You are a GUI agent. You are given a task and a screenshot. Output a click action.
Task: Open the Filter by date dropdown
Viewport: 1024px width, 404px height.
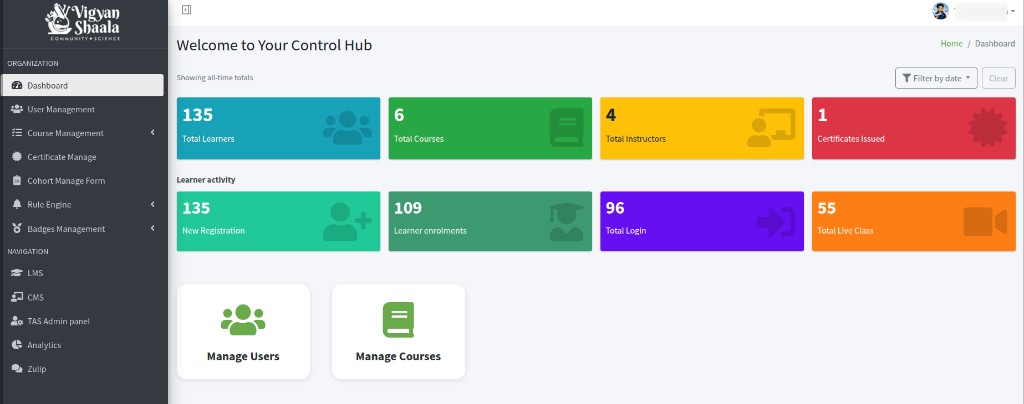click(x=936, y=78)
